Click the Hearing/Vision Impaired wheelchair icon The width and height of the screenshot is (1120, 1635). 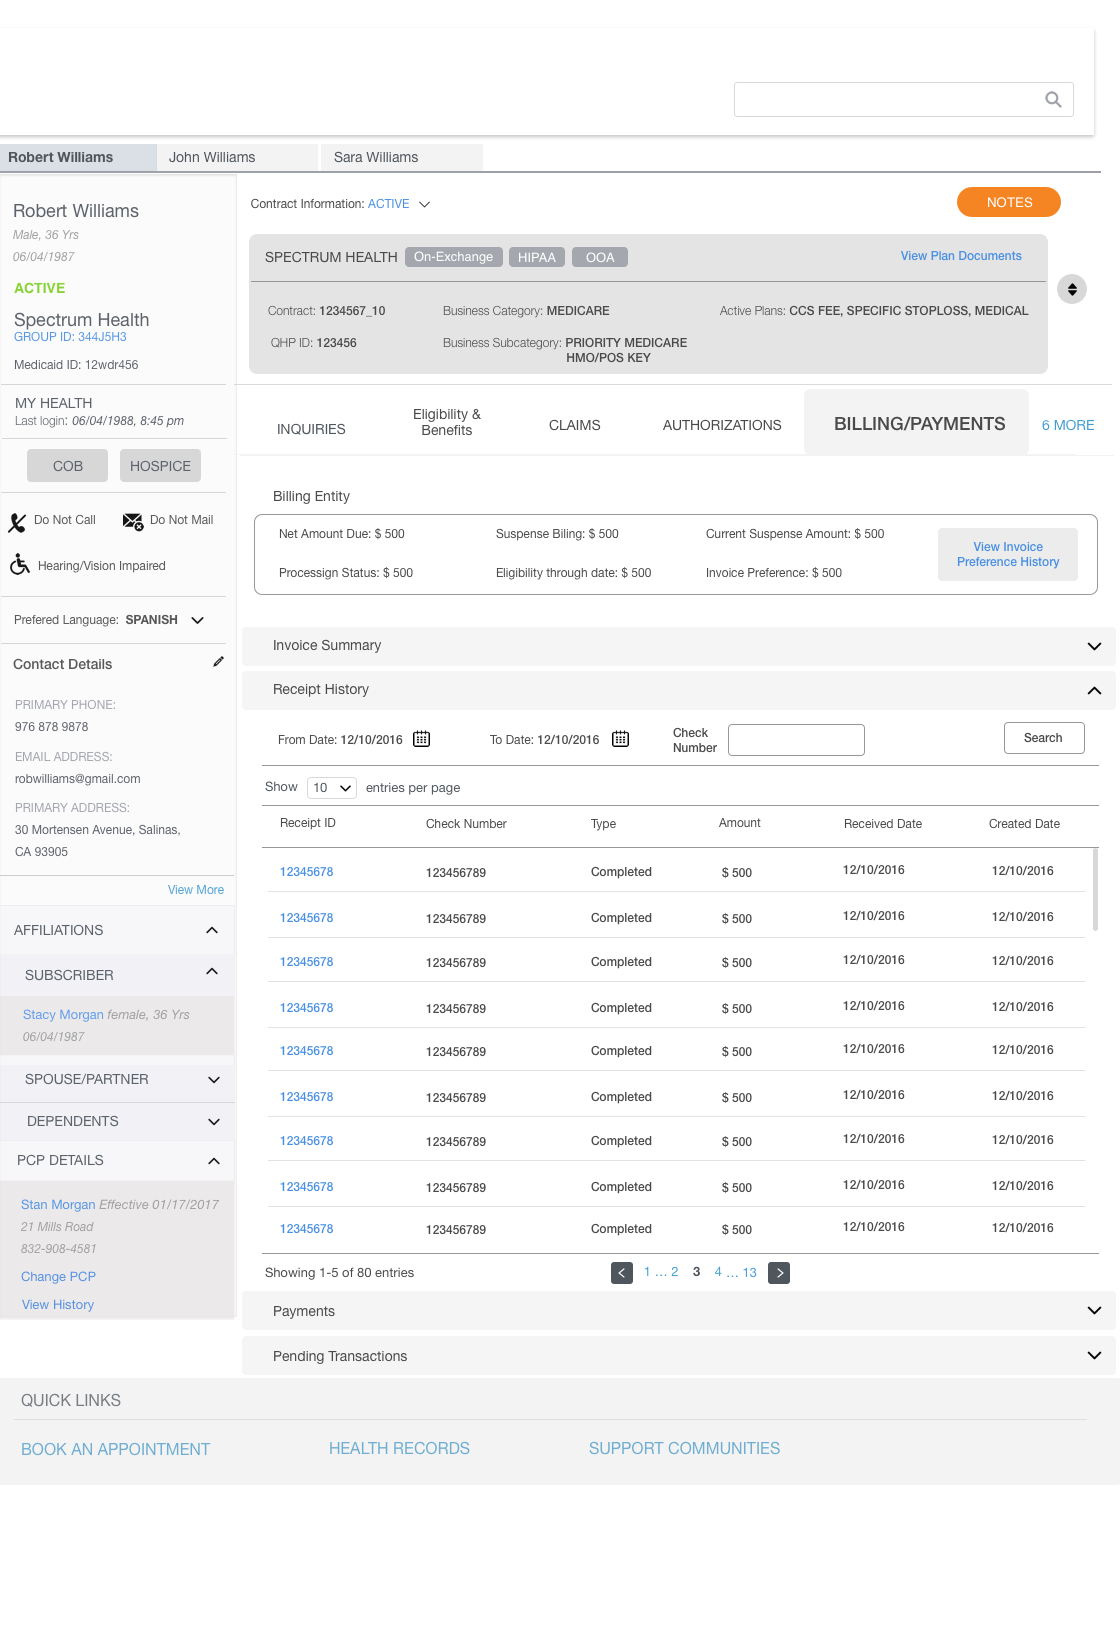(x=20, y=565)
